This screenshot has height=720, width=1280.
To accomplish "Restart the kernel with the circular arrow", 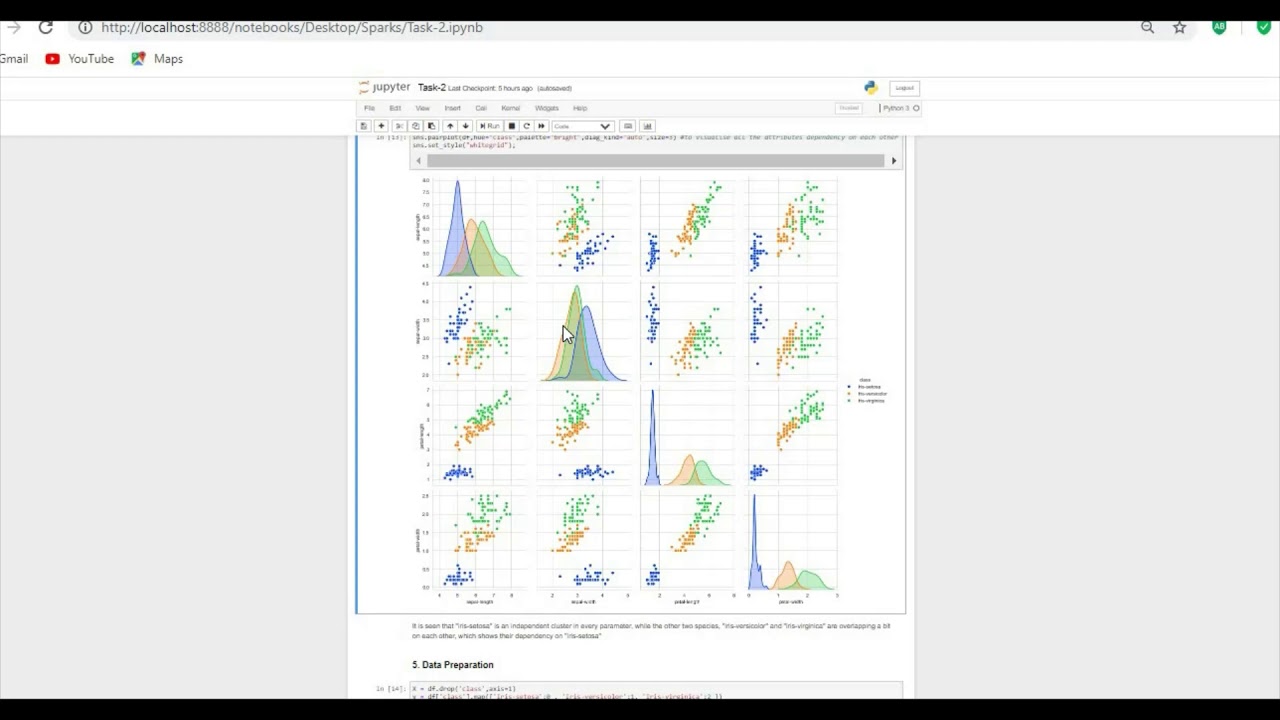I will click(x=526, y=126).
